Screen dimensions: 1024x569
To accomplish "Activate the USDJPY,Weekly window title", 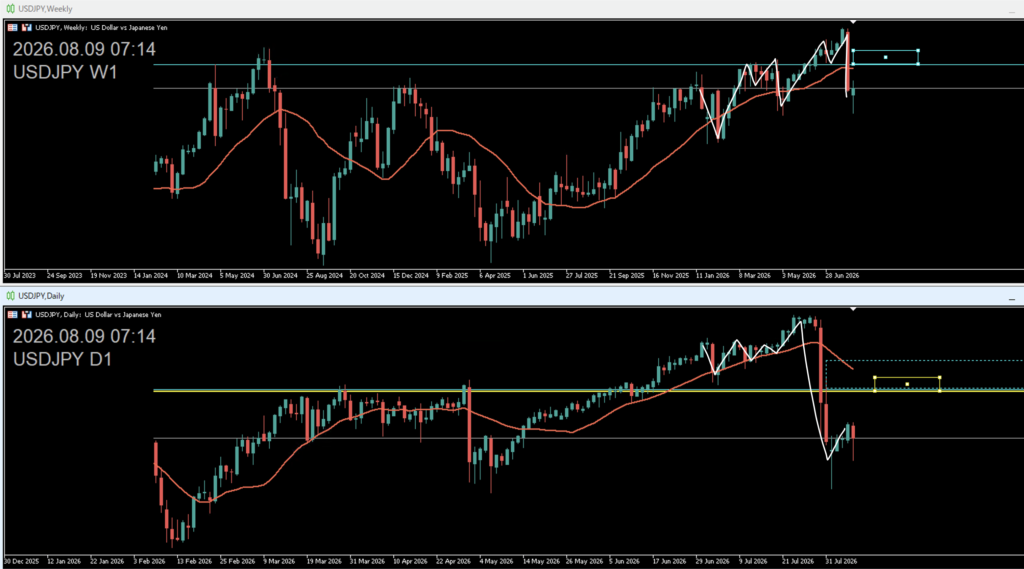I will pyautogui.click(x=46, y=8).
